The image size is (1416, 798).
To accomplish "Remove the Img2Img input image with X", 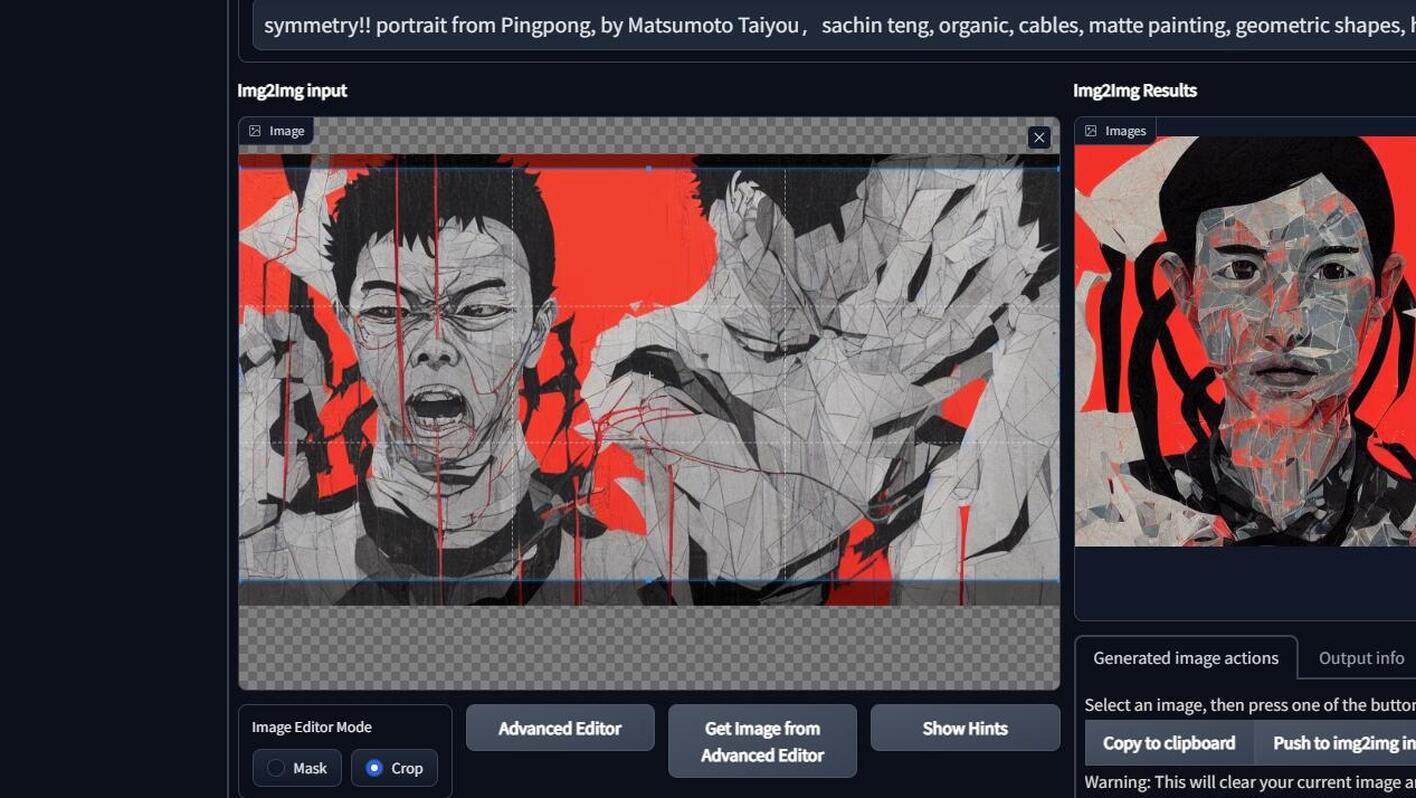I will pos(1039,138).
